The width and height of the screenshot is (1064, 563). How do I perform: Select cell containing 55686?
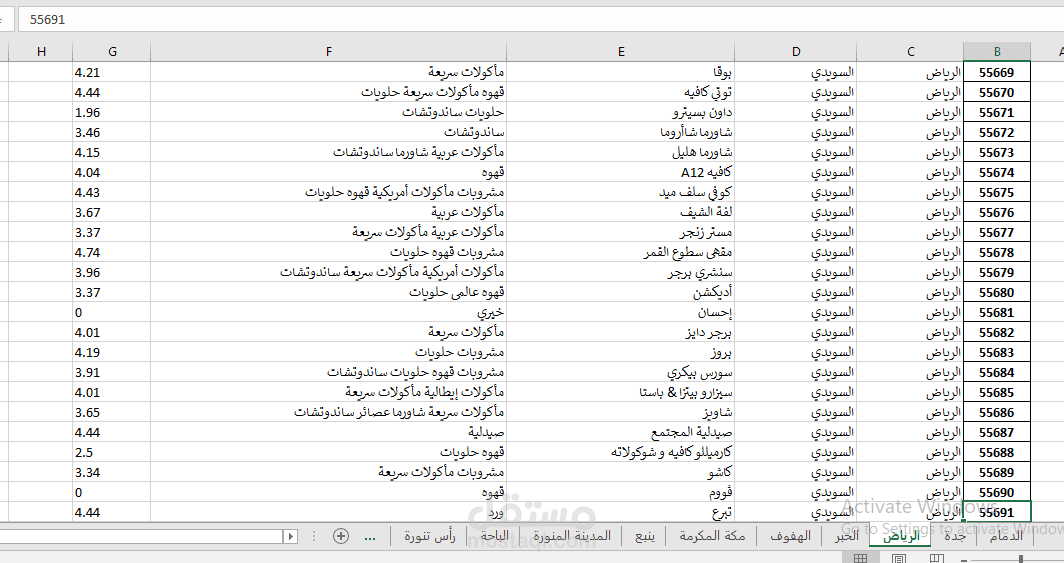pyautogui.click(x=997, y=412)
